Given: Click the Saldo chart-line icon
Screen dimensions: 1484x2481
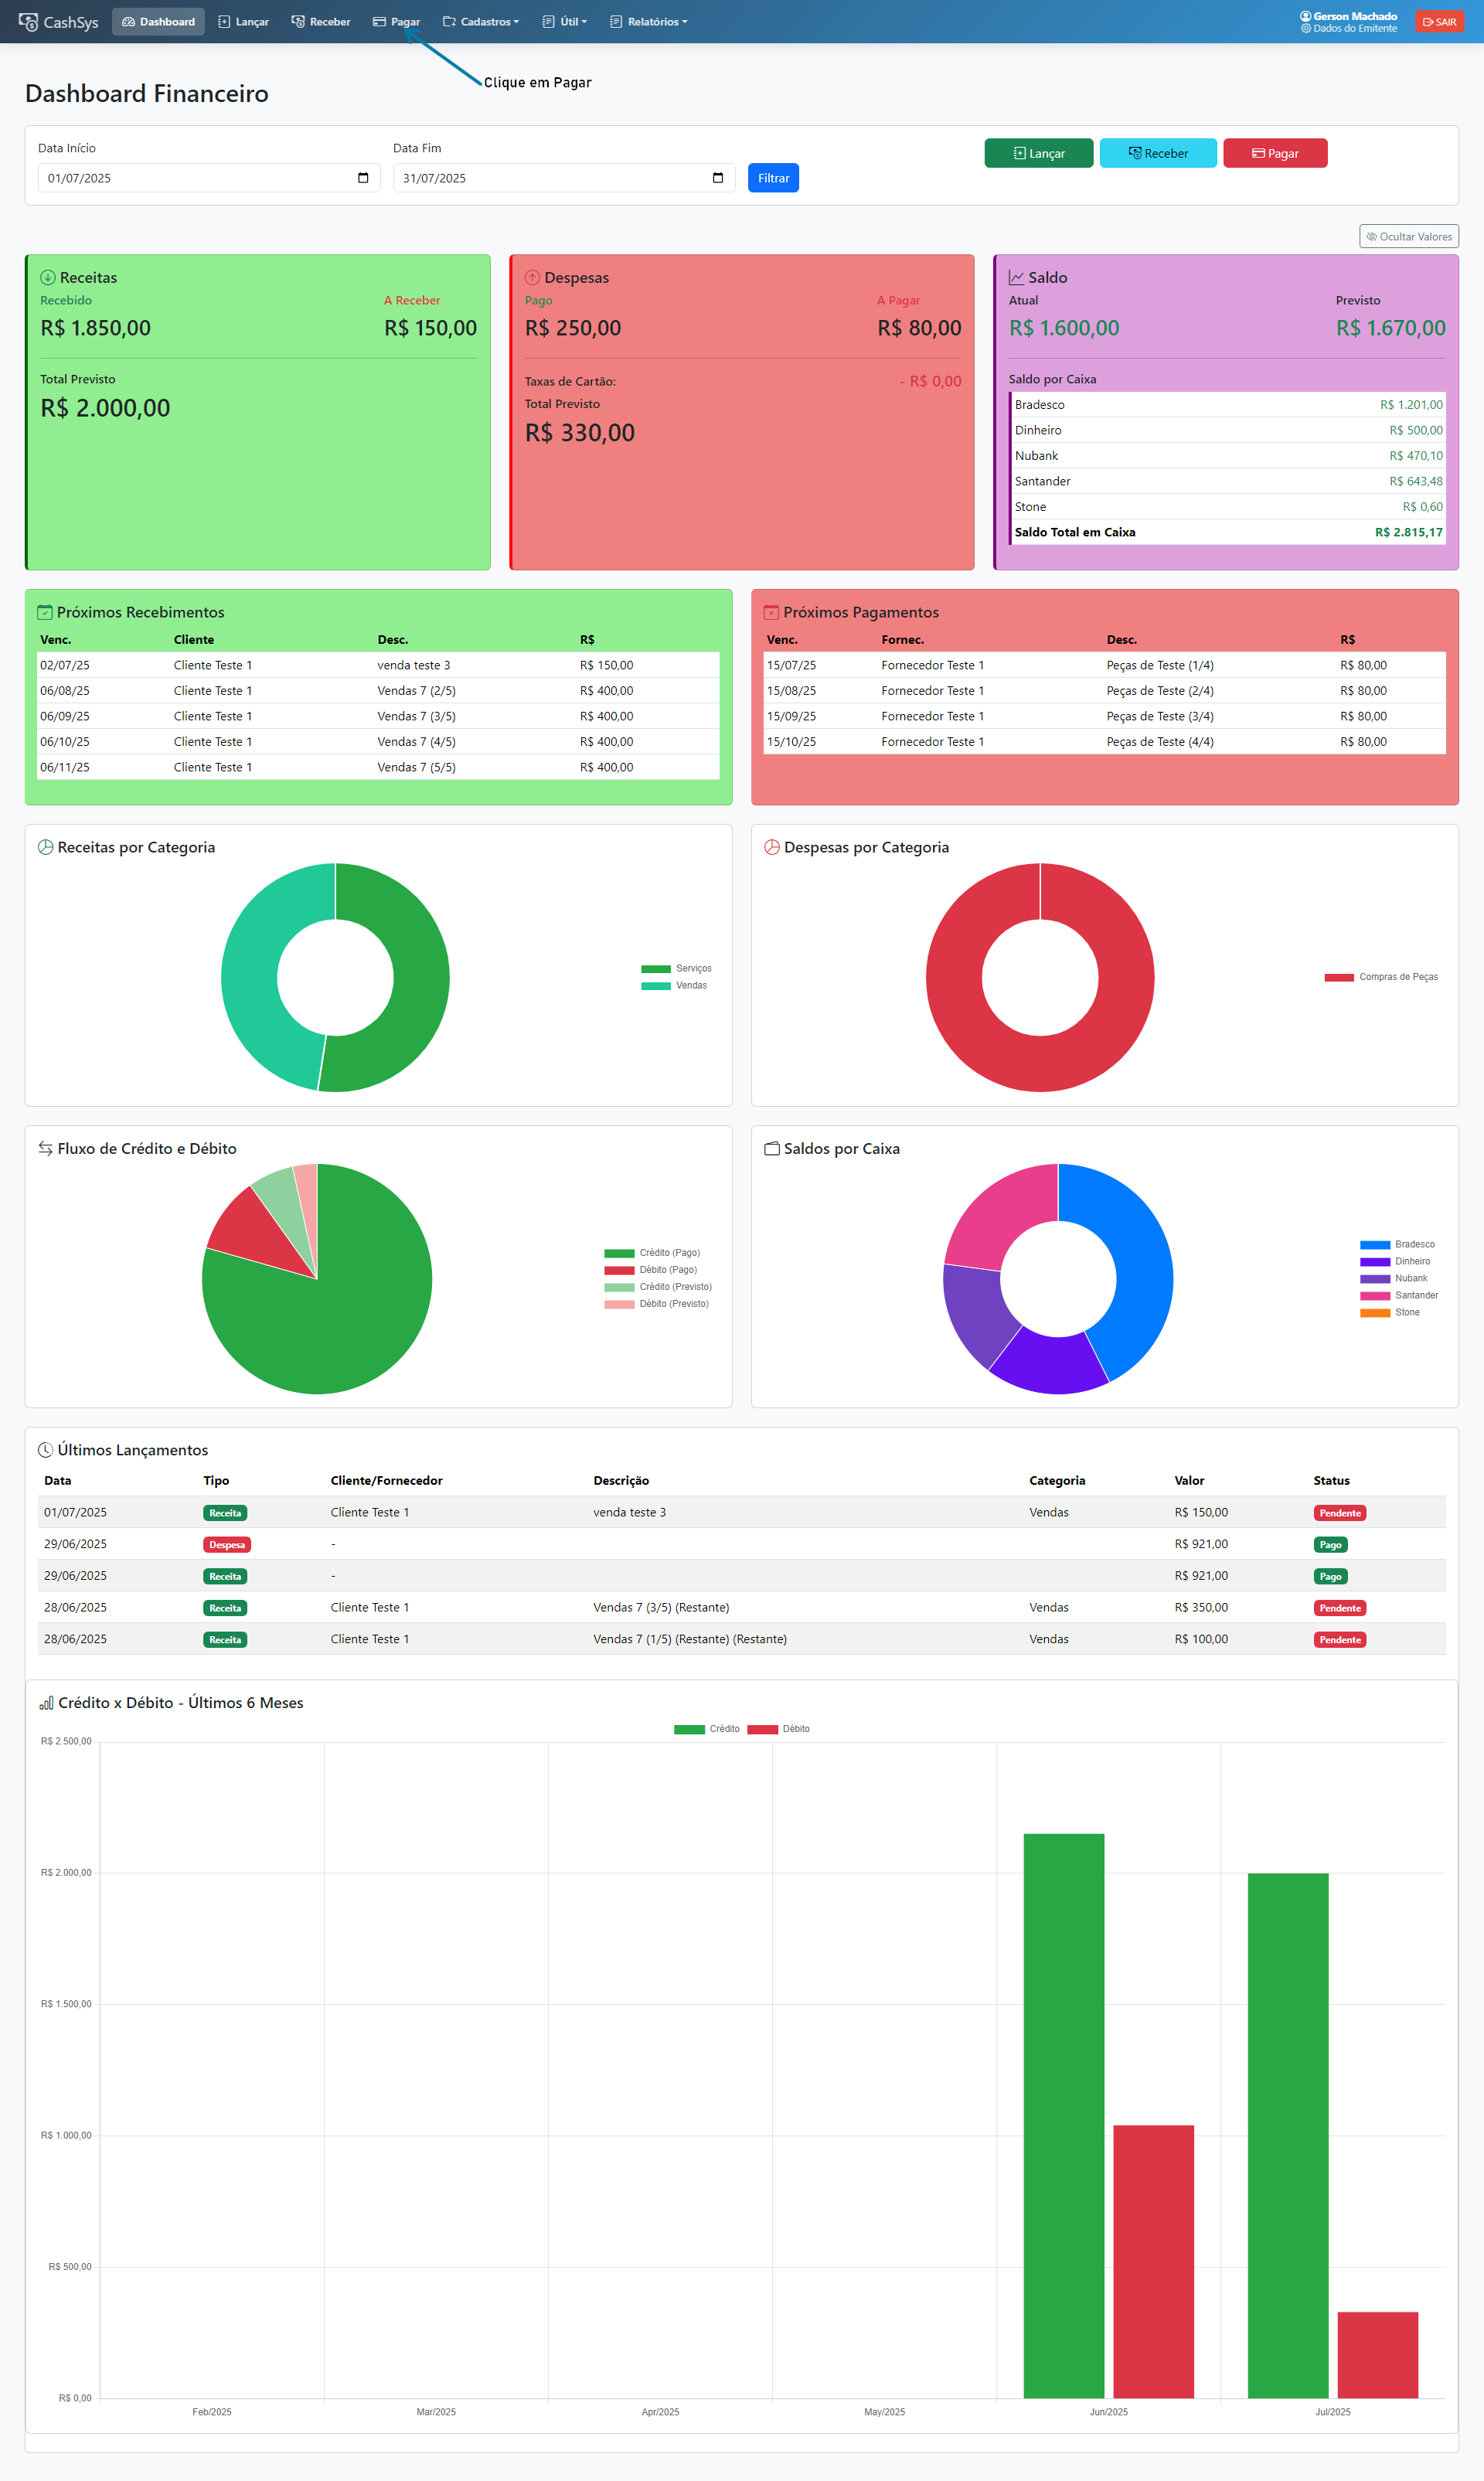Looking at the screenshot, I should (1016, 277).
